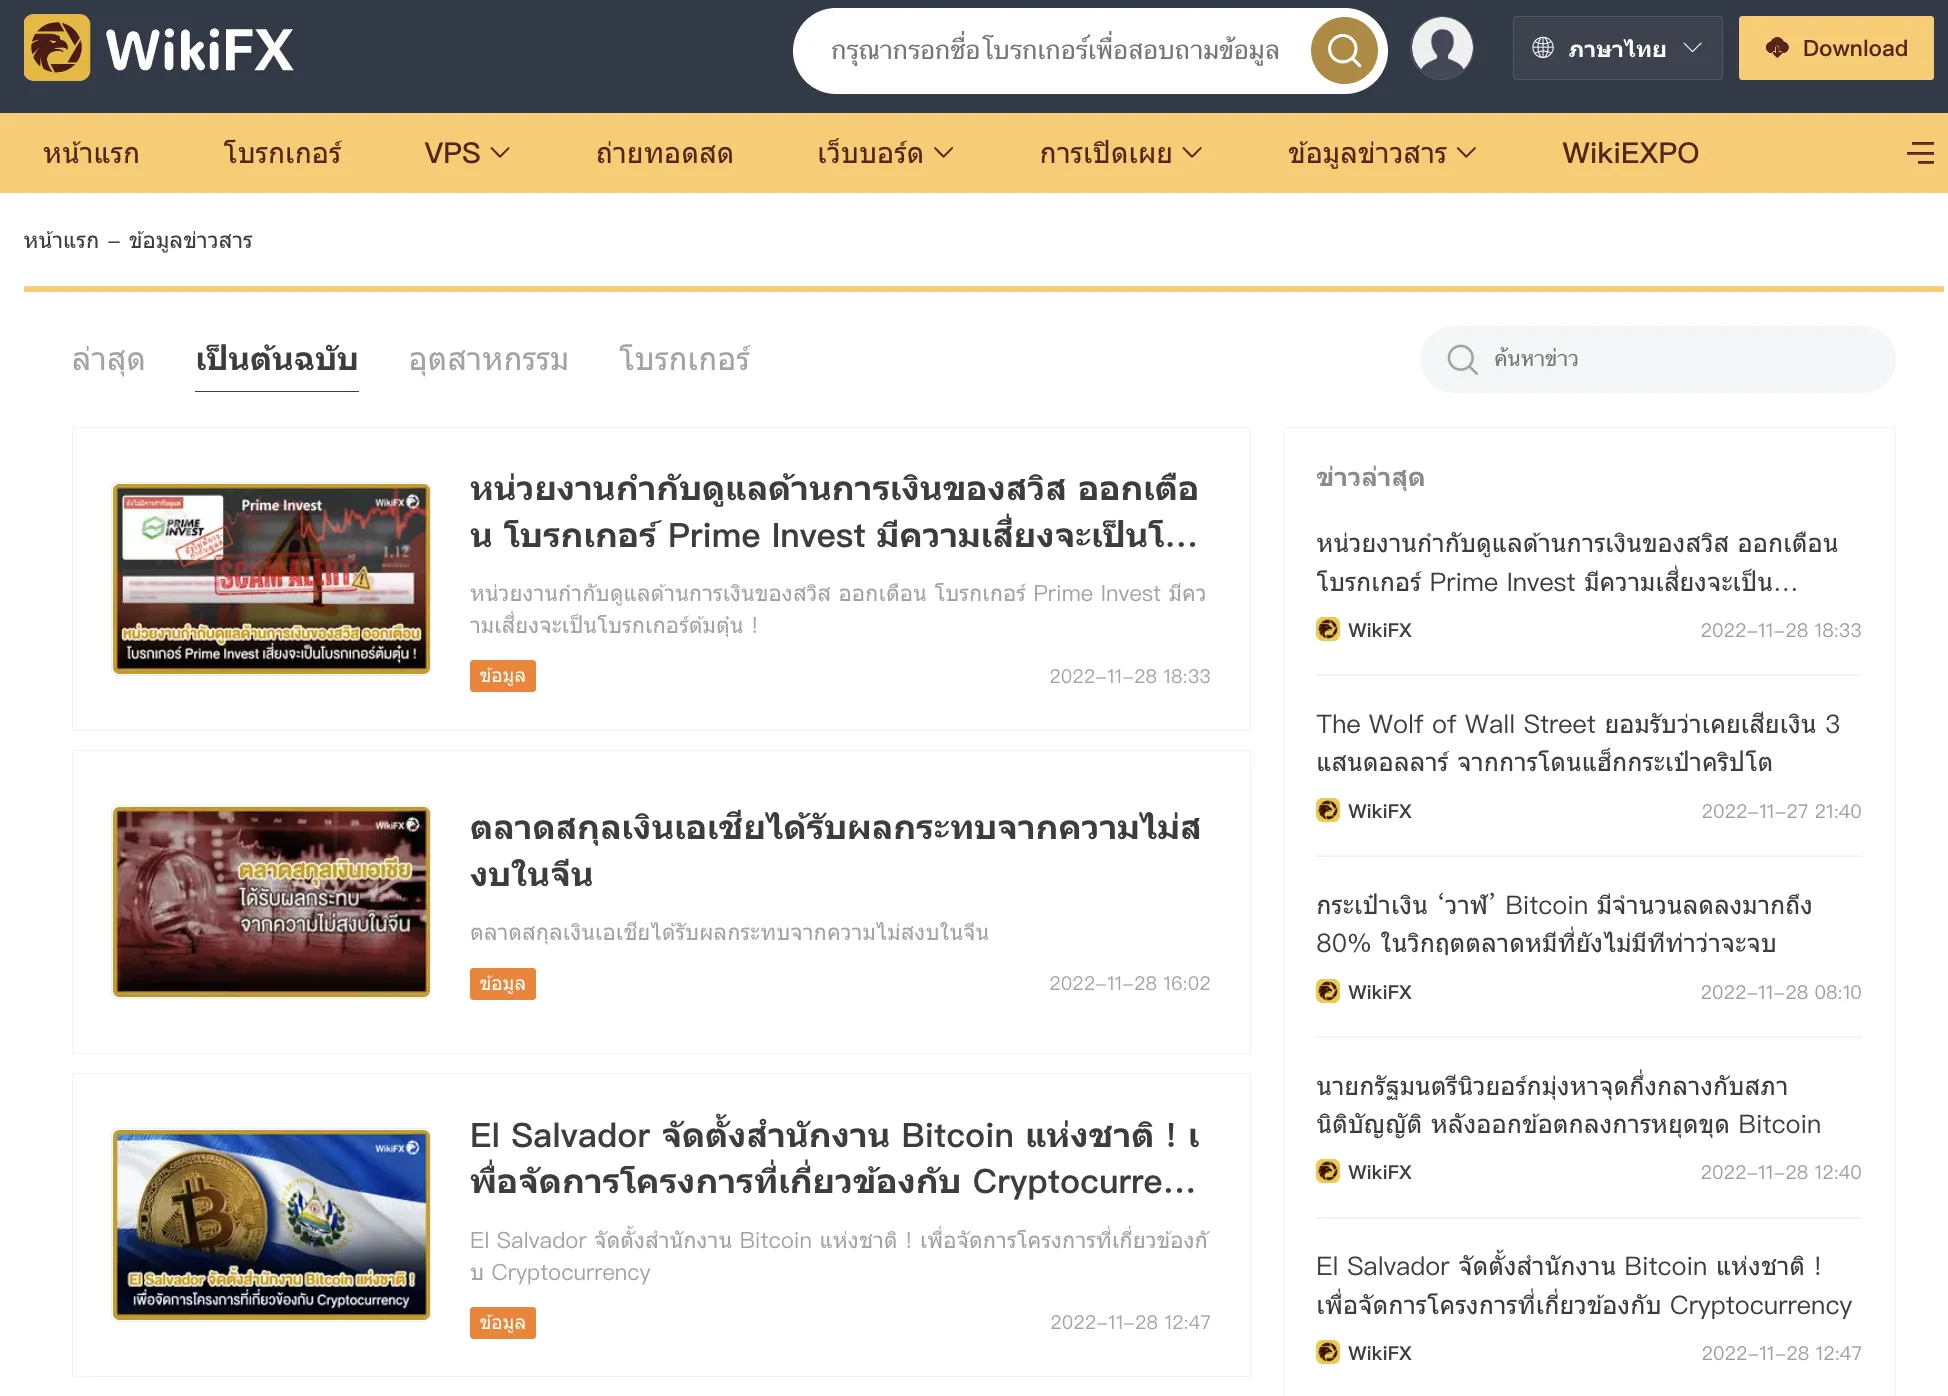Click the magnifier icon in news search
Viewport: 1948px width, 1396px height.
[x=1462, y=359]
